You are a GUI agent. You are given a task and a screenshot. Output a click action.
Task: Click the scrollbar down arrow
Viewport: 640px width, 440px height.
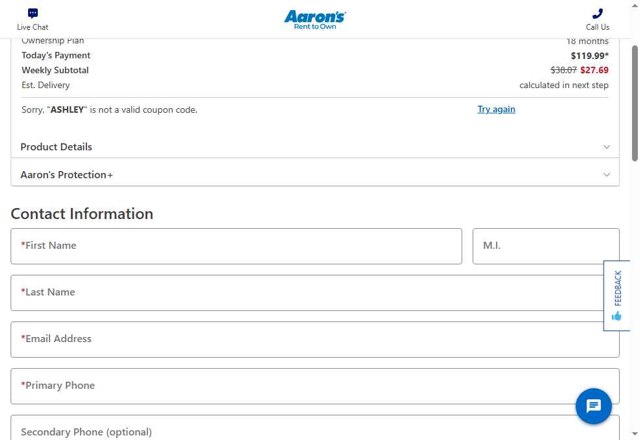click(635, 434)
